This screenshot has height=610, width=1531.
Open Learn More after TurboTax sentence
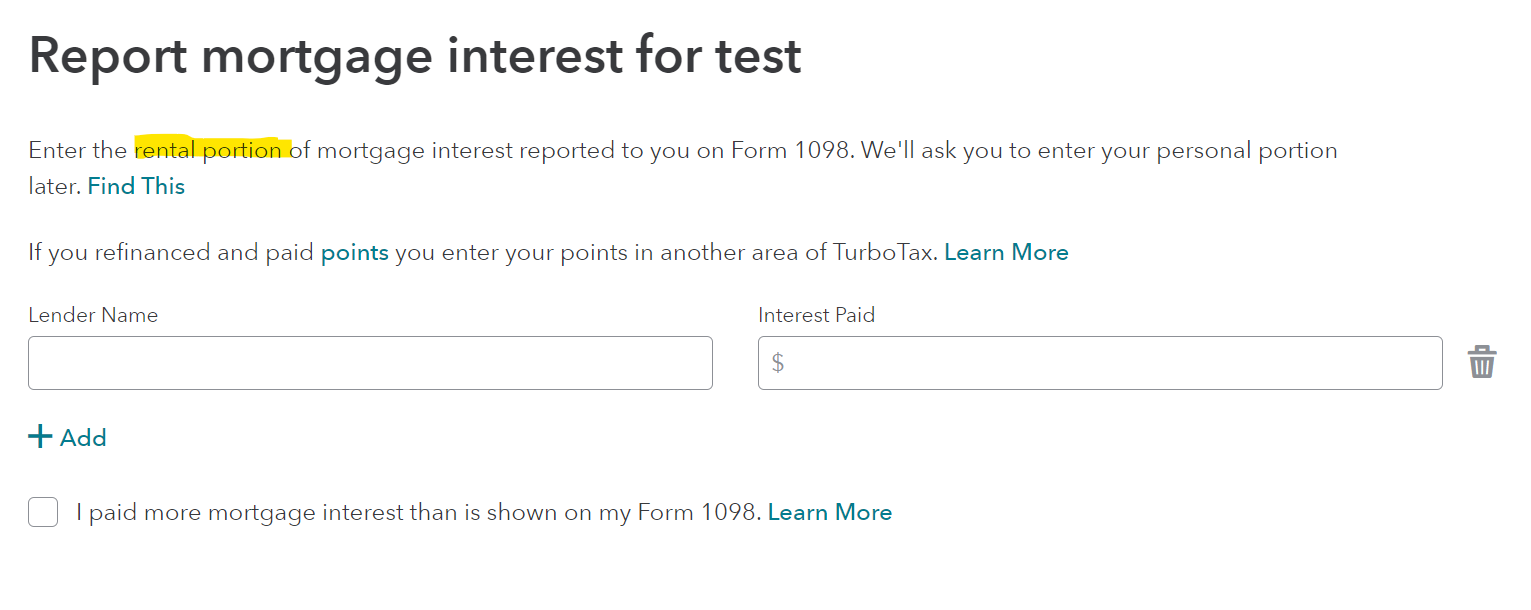(x=1006, y=252)
